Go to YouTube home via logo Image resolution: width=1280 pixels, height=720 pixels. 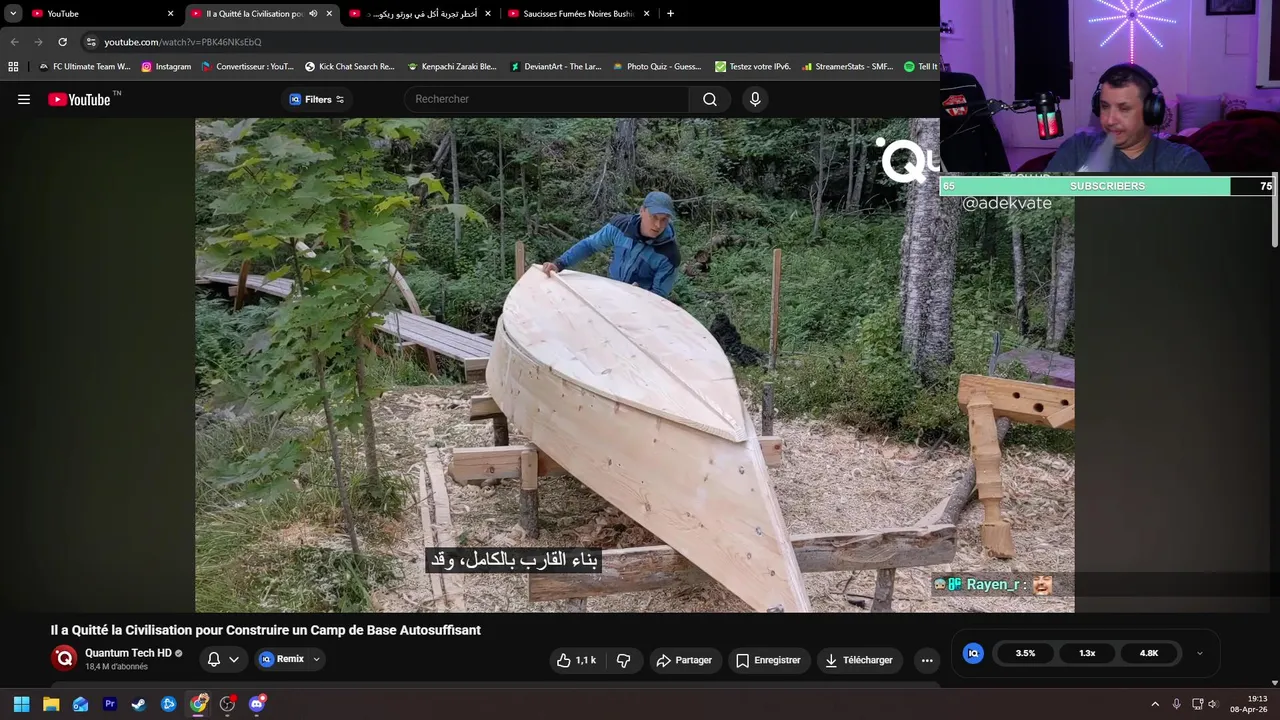[x=79, y=99]
